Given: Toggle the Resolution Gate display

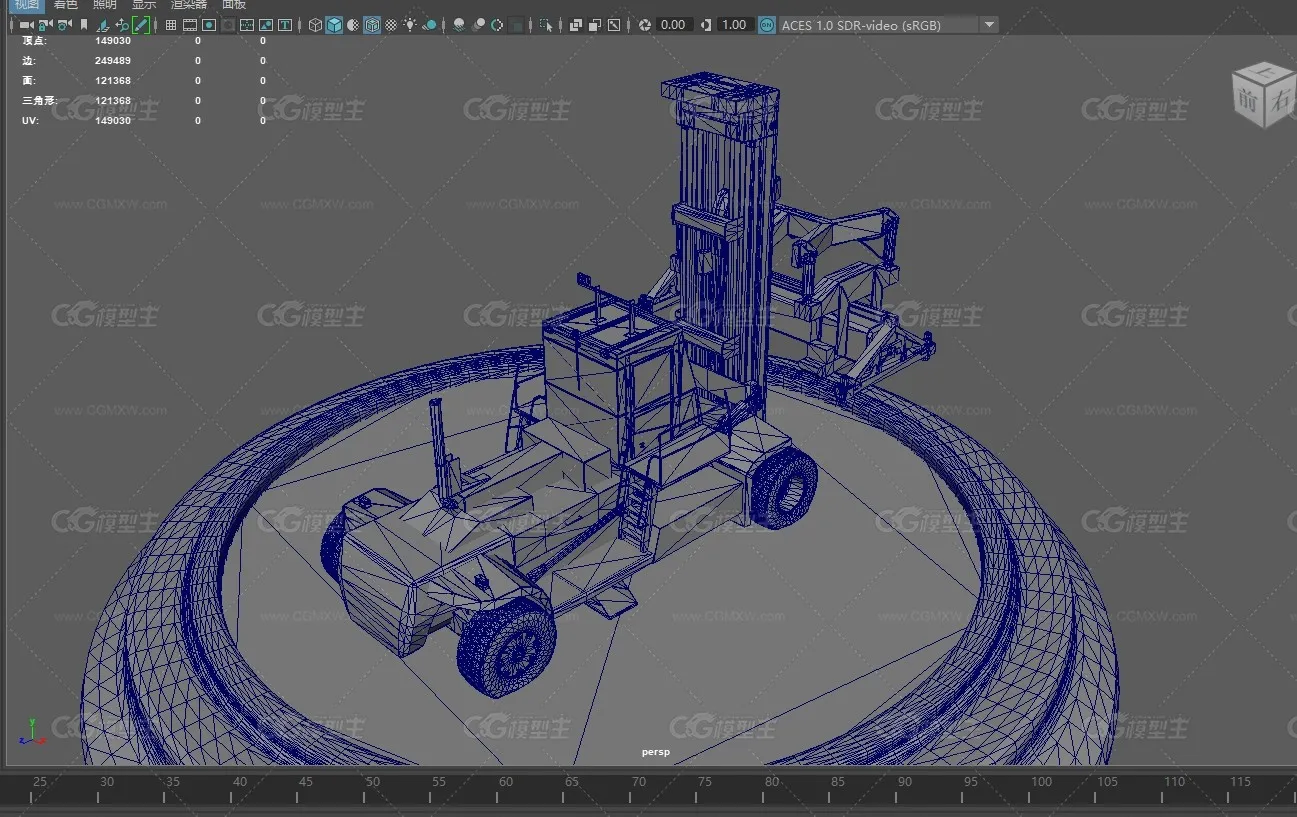Looking at the screenshot, I should pos(209,25).
